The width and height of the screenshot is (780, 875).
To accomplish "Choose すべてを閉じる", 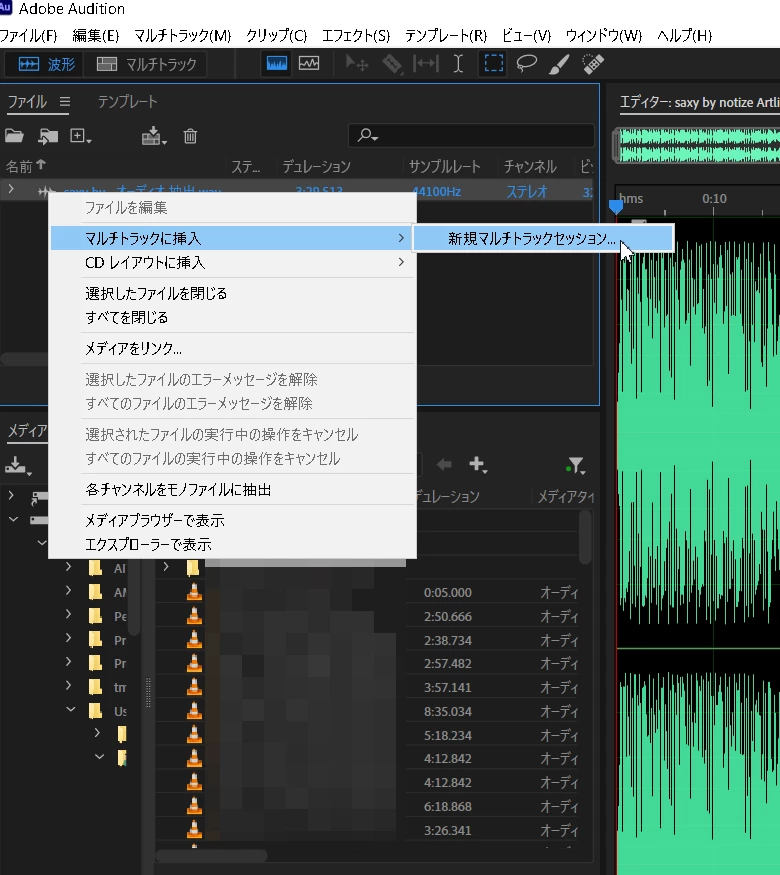I will pos(232,318).
